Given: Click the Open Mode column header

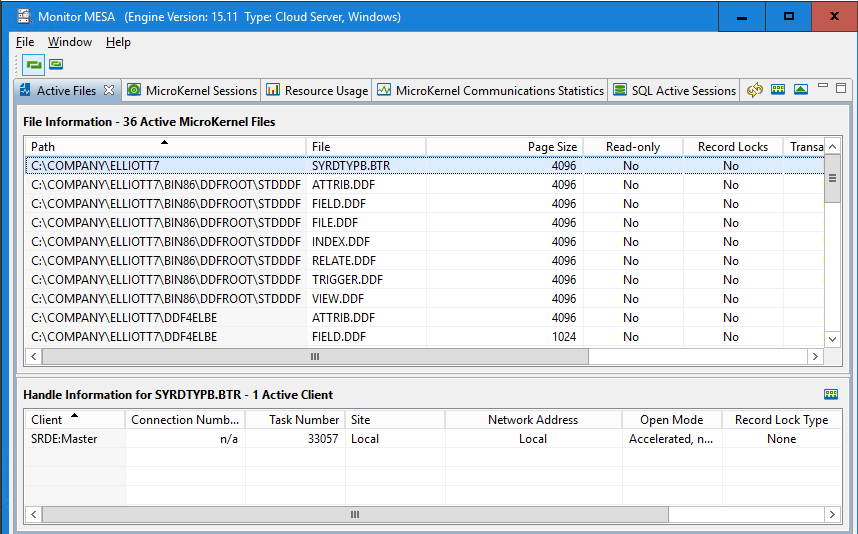Looking at the screenshot, I should tap(671, 420).
